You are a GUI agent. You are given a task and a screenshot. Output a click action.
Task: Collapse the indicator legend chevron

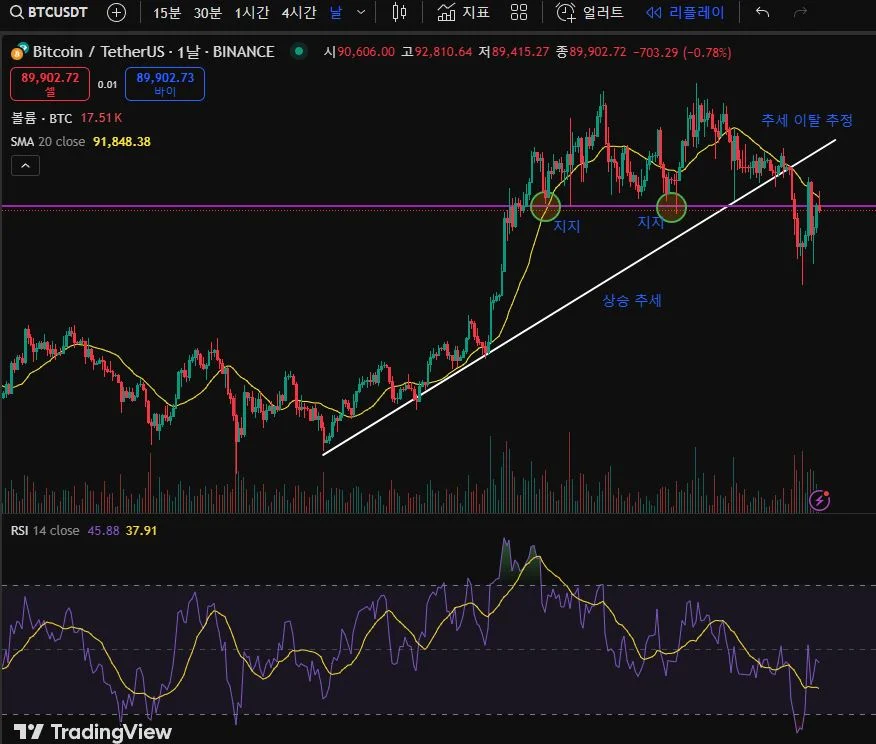25,166
